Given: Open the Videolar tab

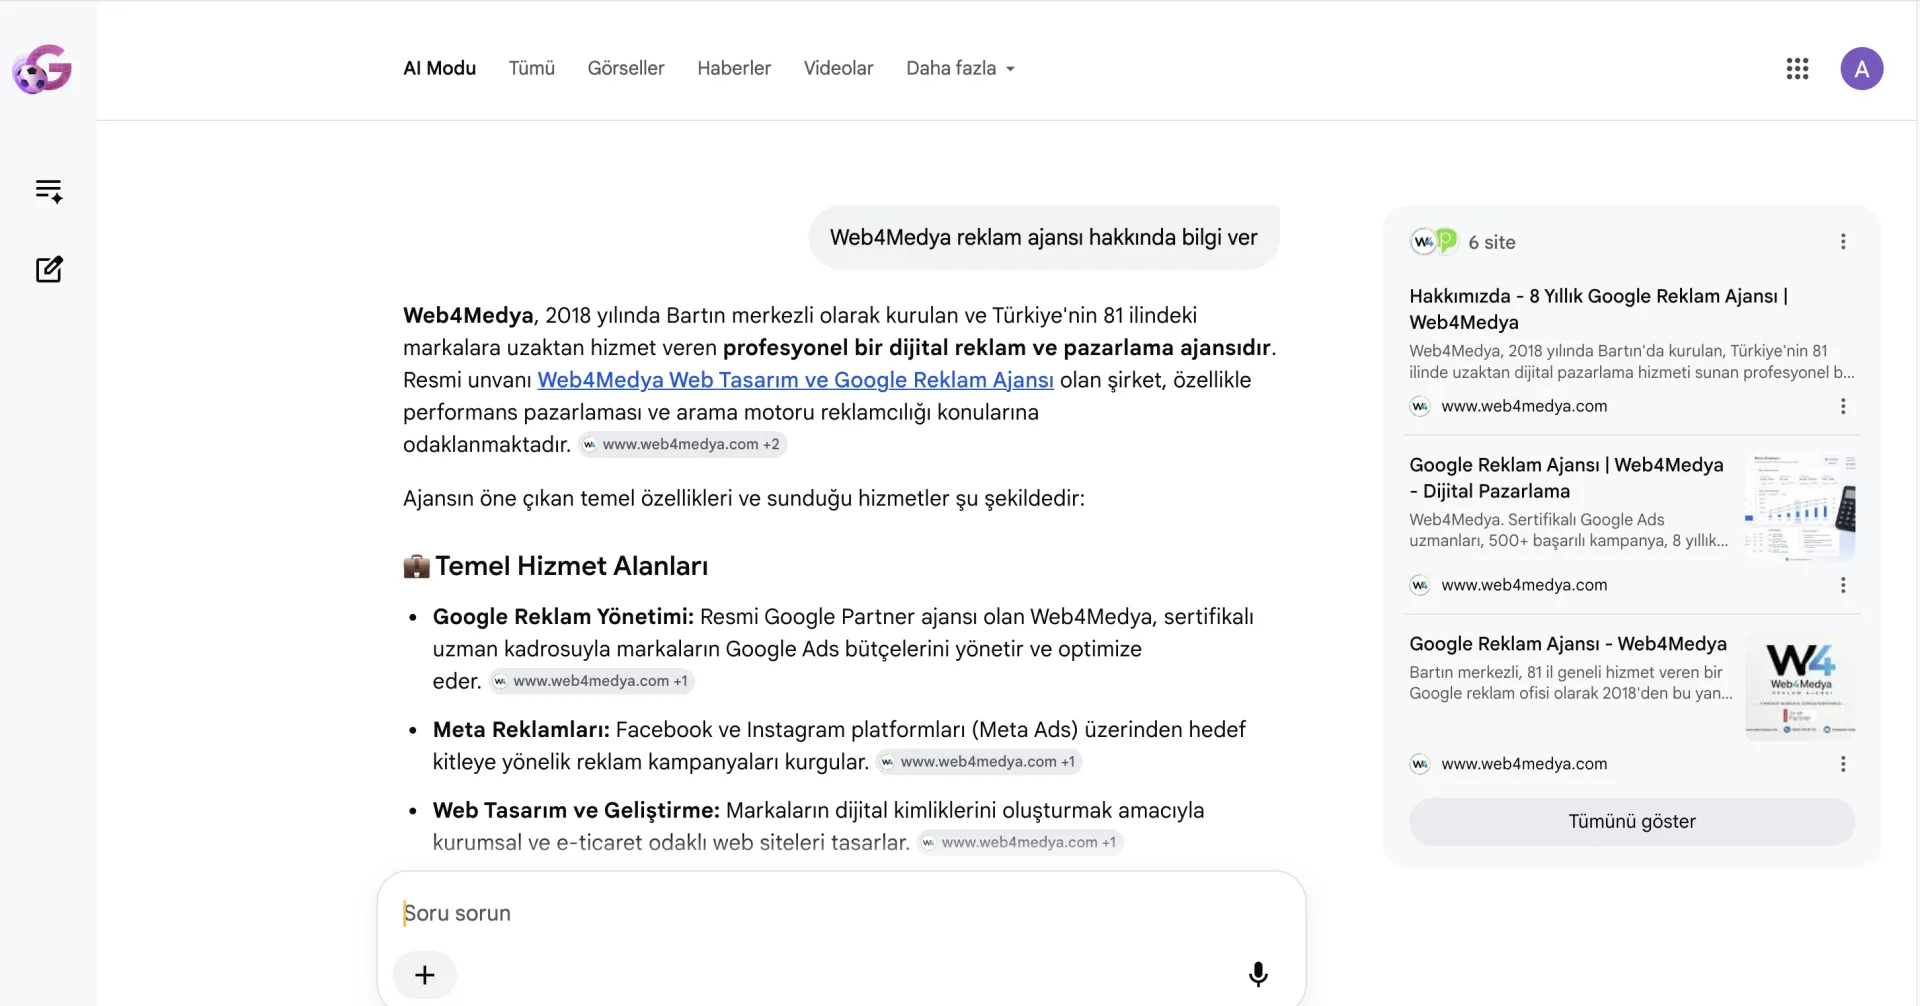Looking at the screenshot, I should pos(838,68).
